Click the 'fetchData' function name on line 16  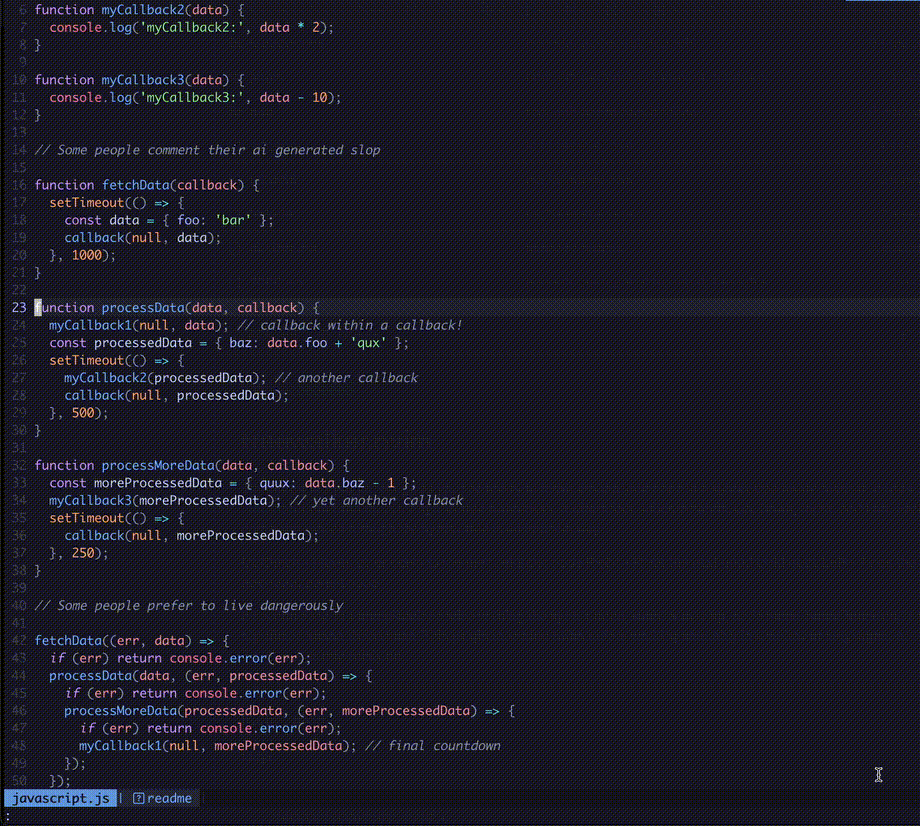click(136, 185)
